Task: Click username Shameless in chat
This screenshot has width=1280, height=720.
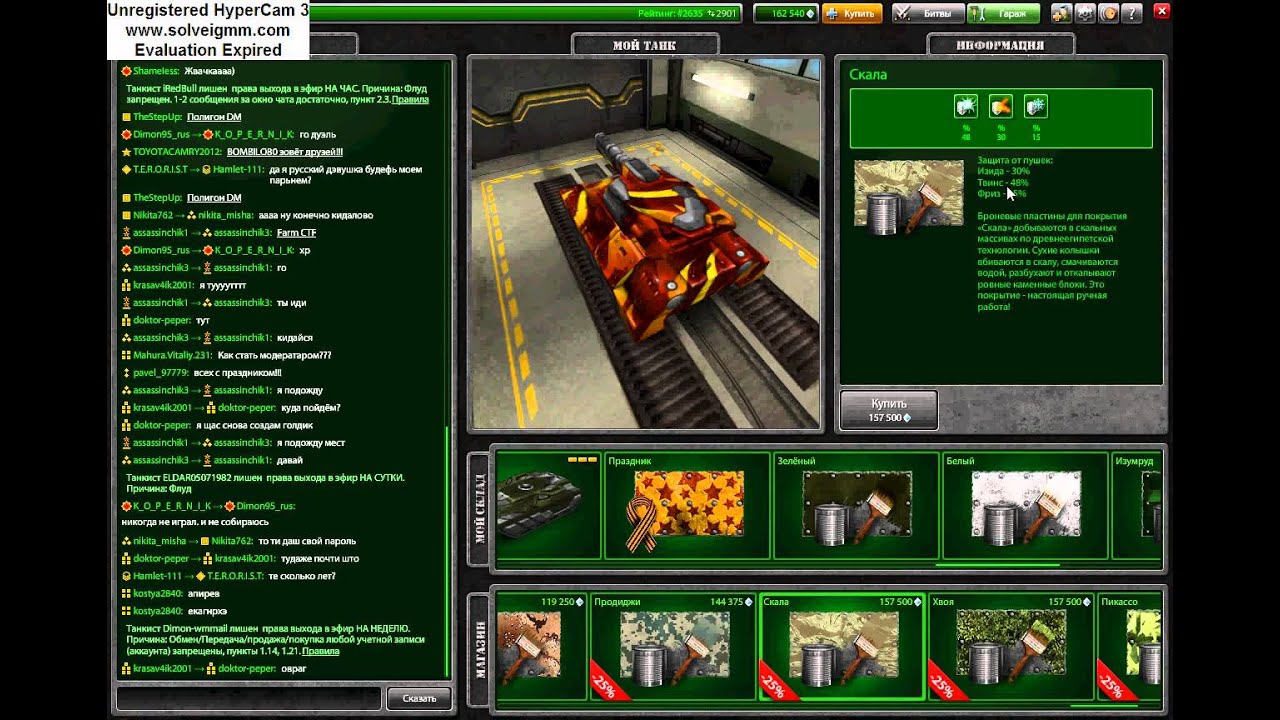Action: click(x=156, y=71)
